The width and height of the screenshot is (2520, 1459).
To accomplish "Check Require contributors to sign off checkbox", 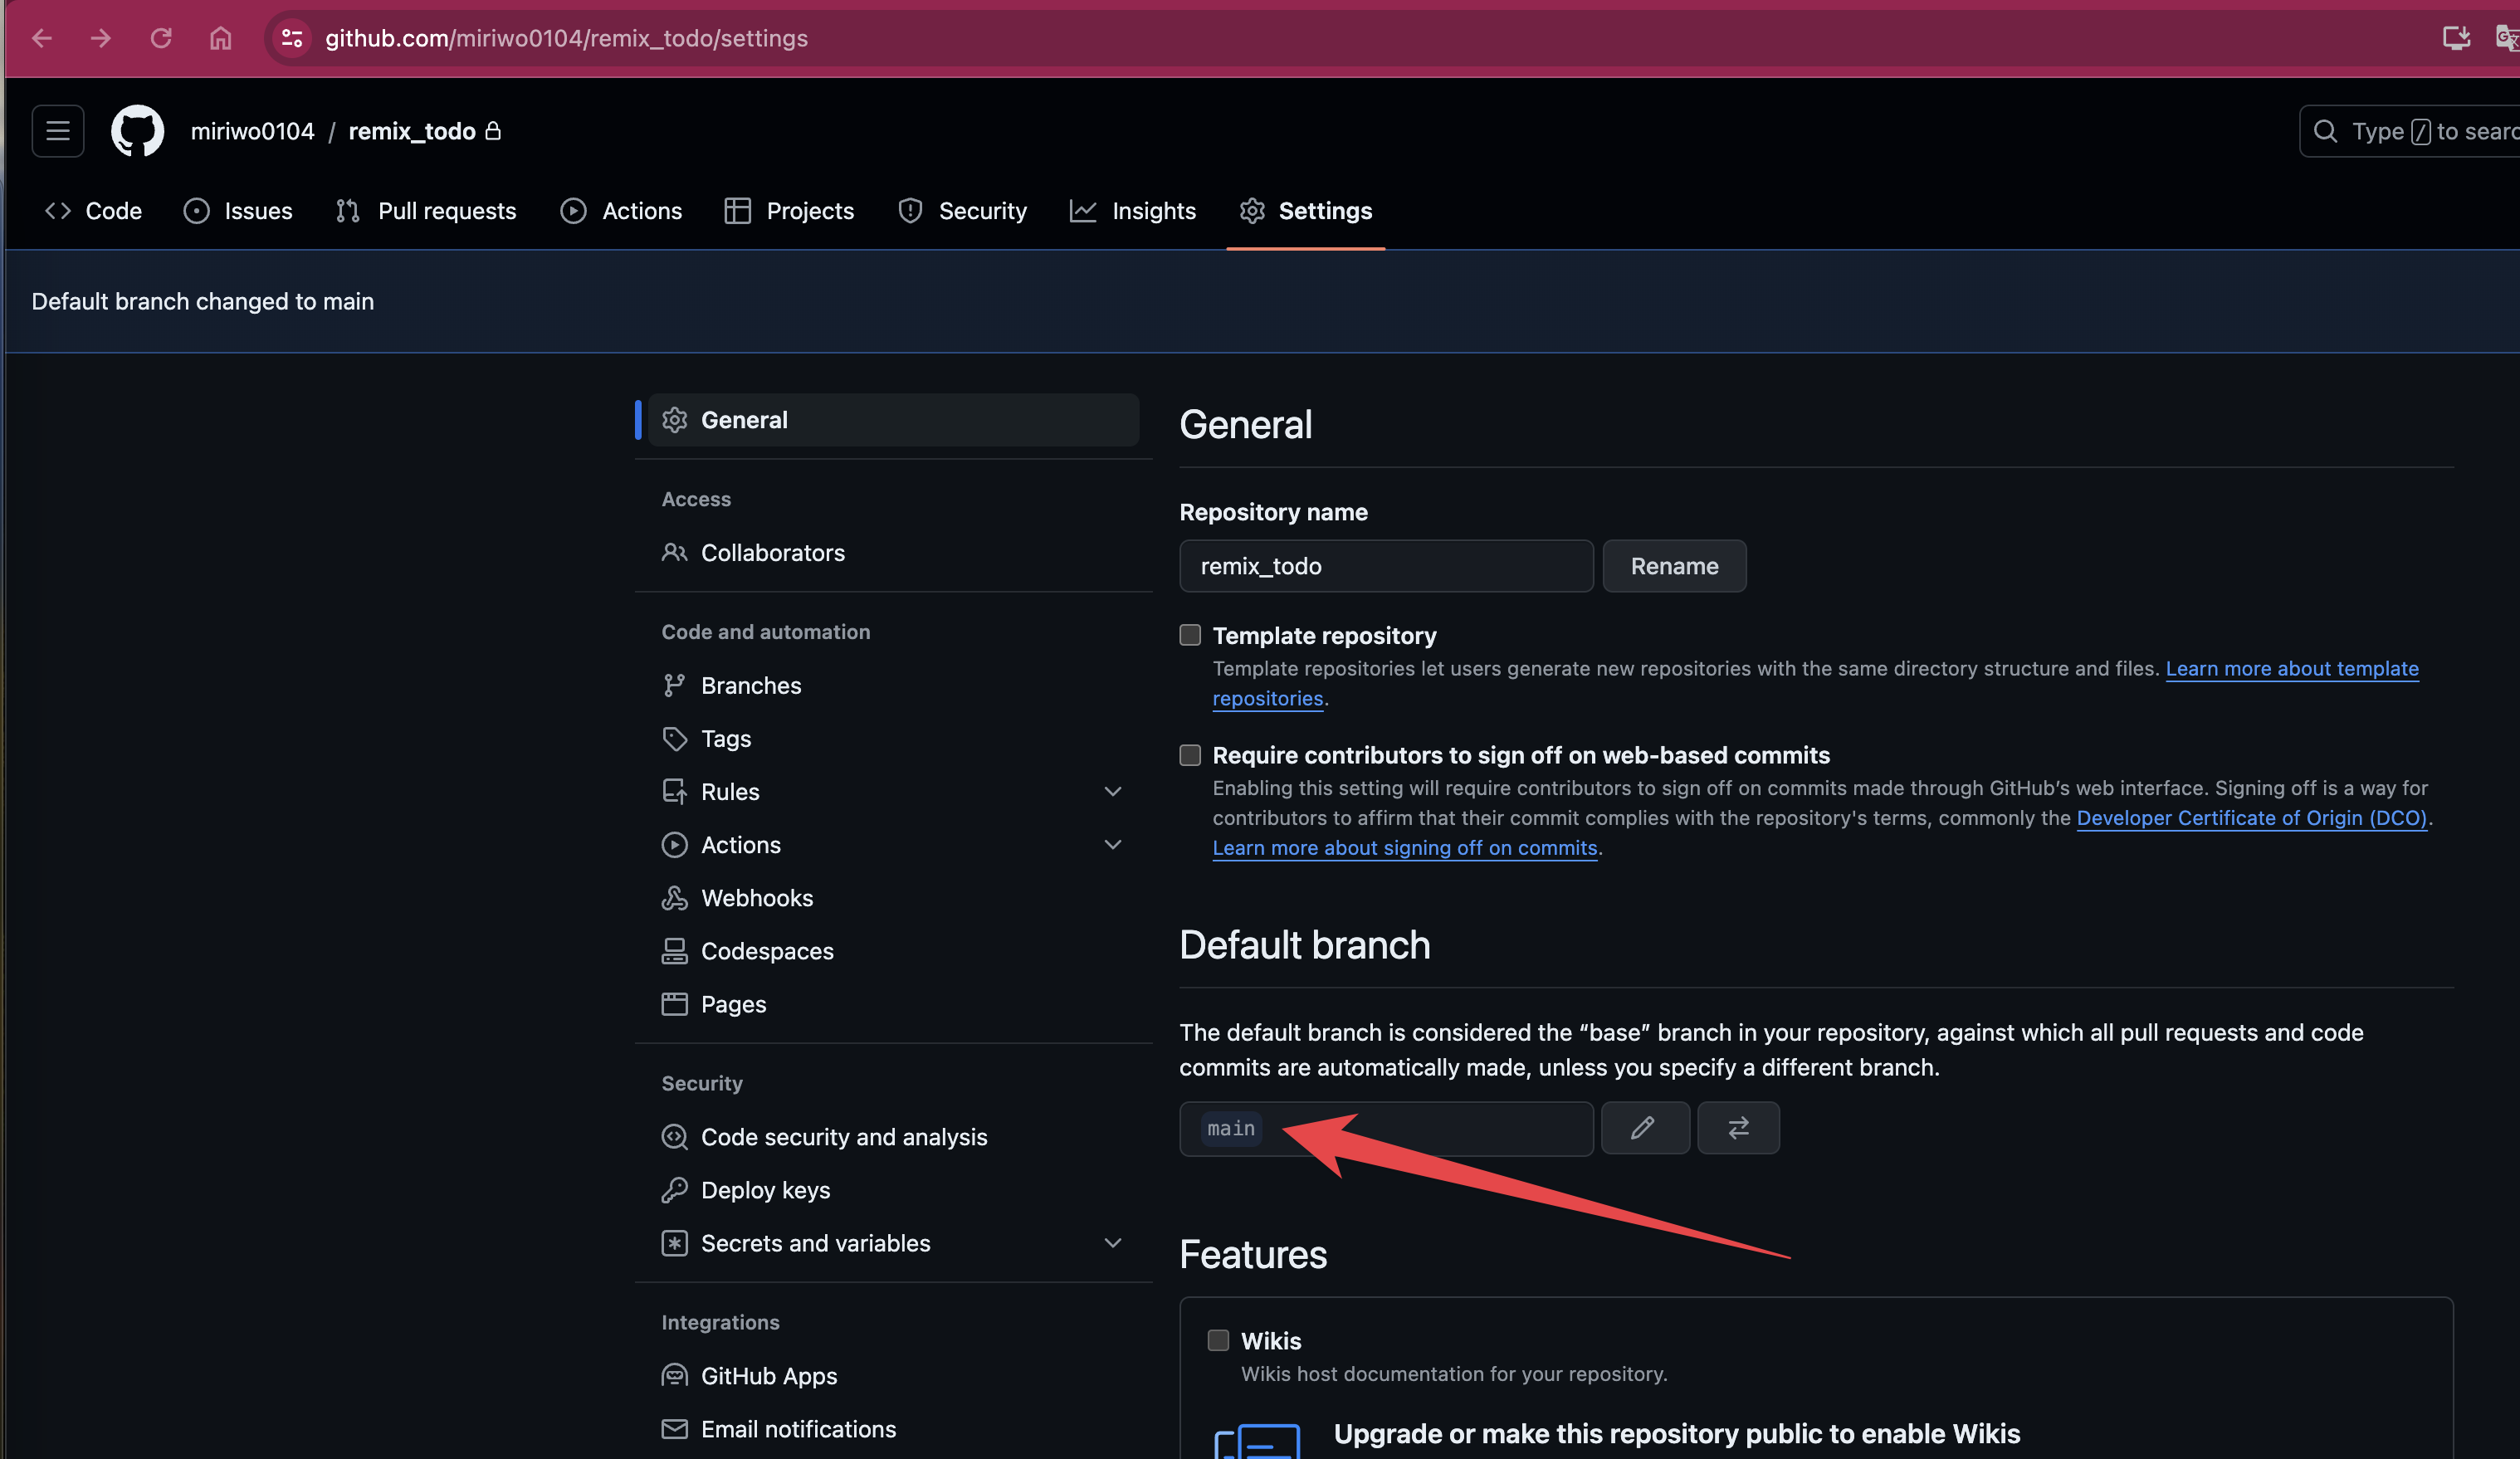I will (x=1190, y=755).
